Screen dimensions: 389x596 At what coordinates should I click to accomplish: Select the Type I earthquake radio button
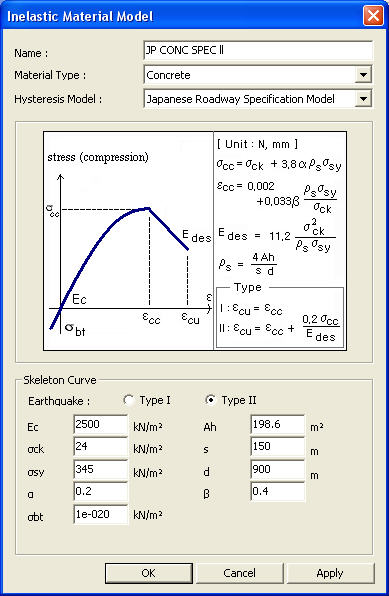(x=129, y=400)
